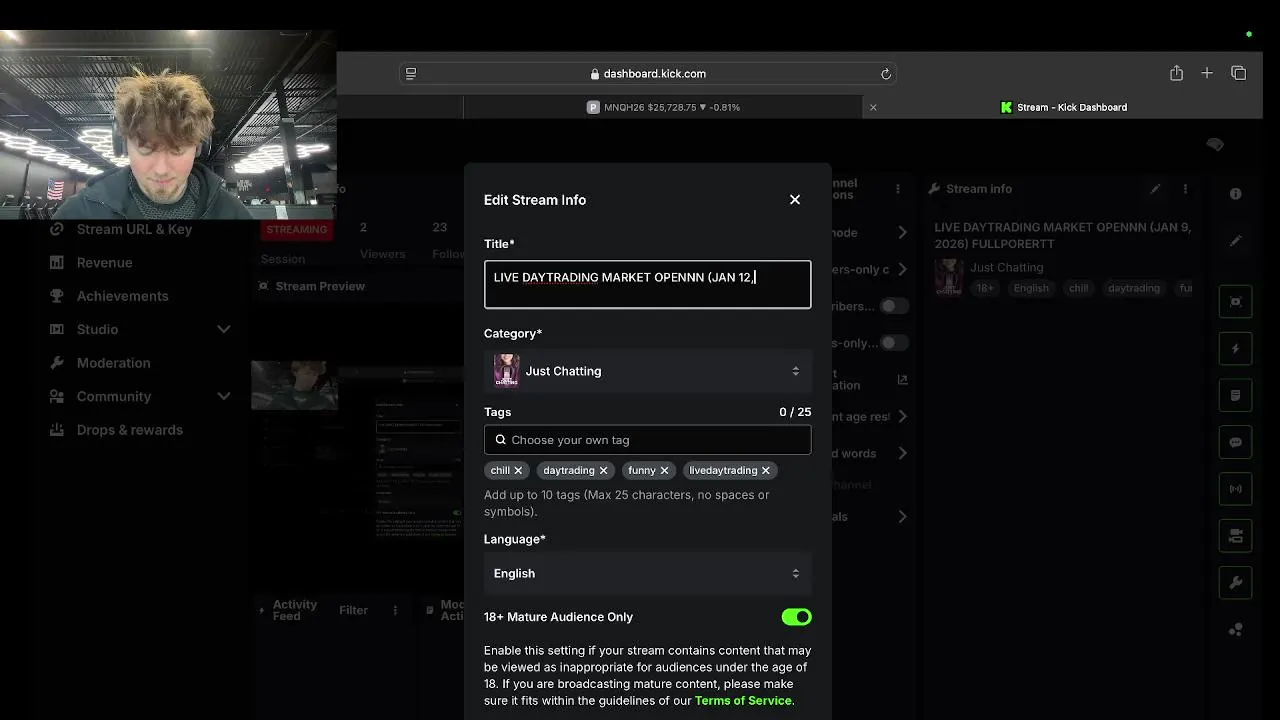Open the Moderation sidebar page
The width and height of the screenshot is (1280, 720).
pos(113,363)
